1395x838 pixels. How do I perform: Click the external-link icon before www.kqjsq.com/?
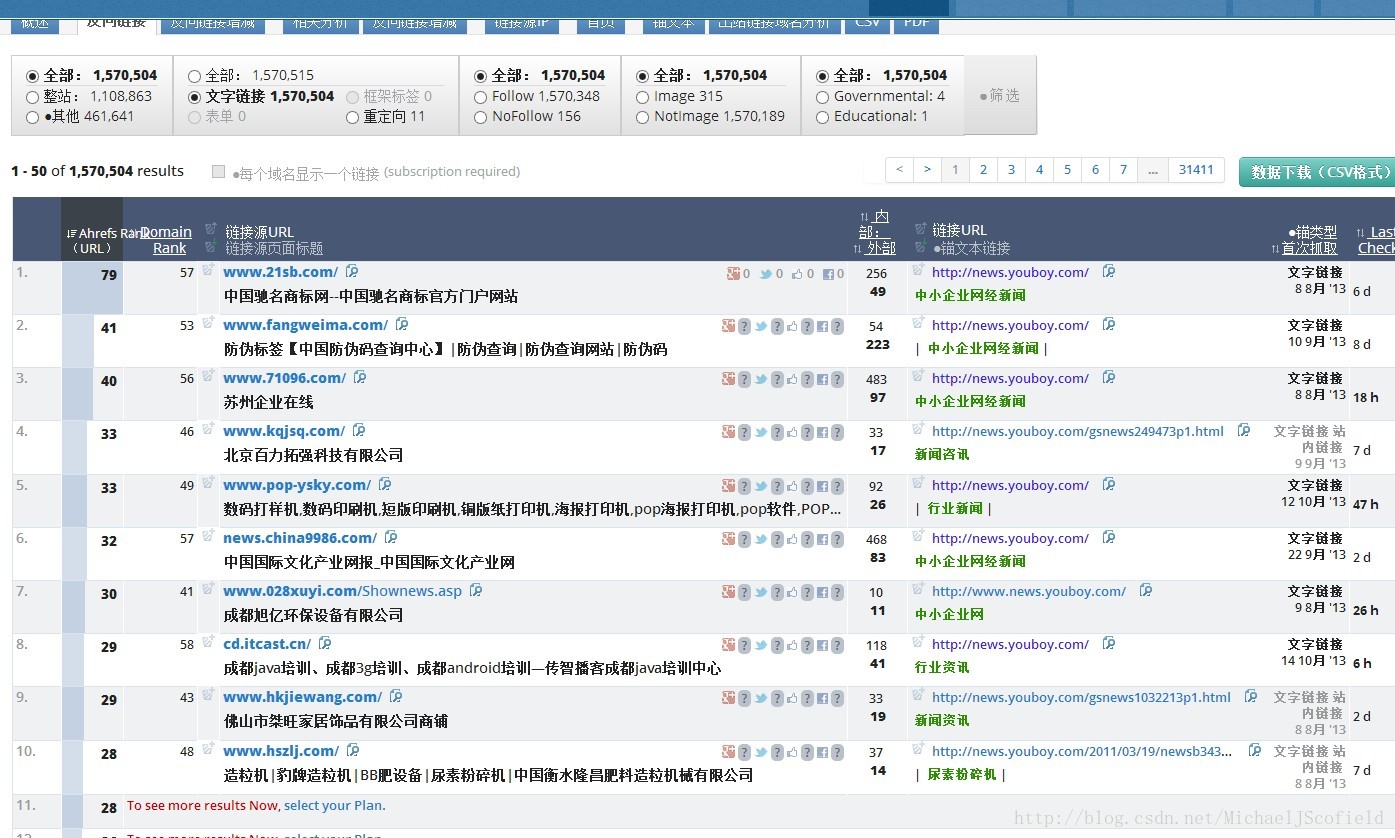(208, 429)
